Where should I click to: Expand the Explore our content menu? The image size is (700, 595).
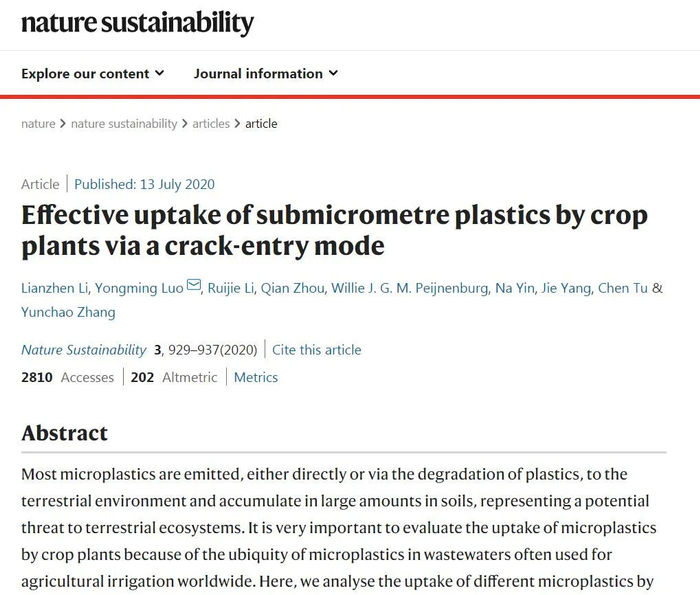[93, 73]
